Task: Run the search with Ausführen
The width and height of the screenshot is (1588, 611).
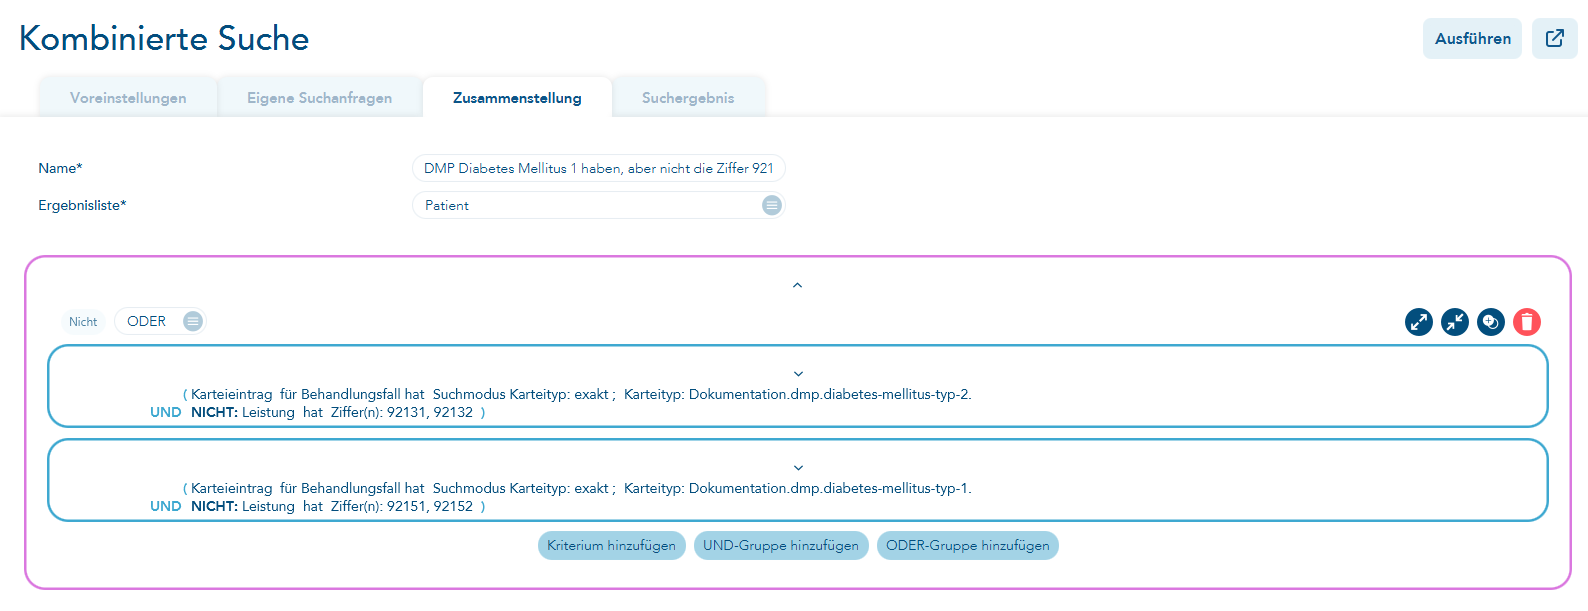Action: pos(1472,38)
